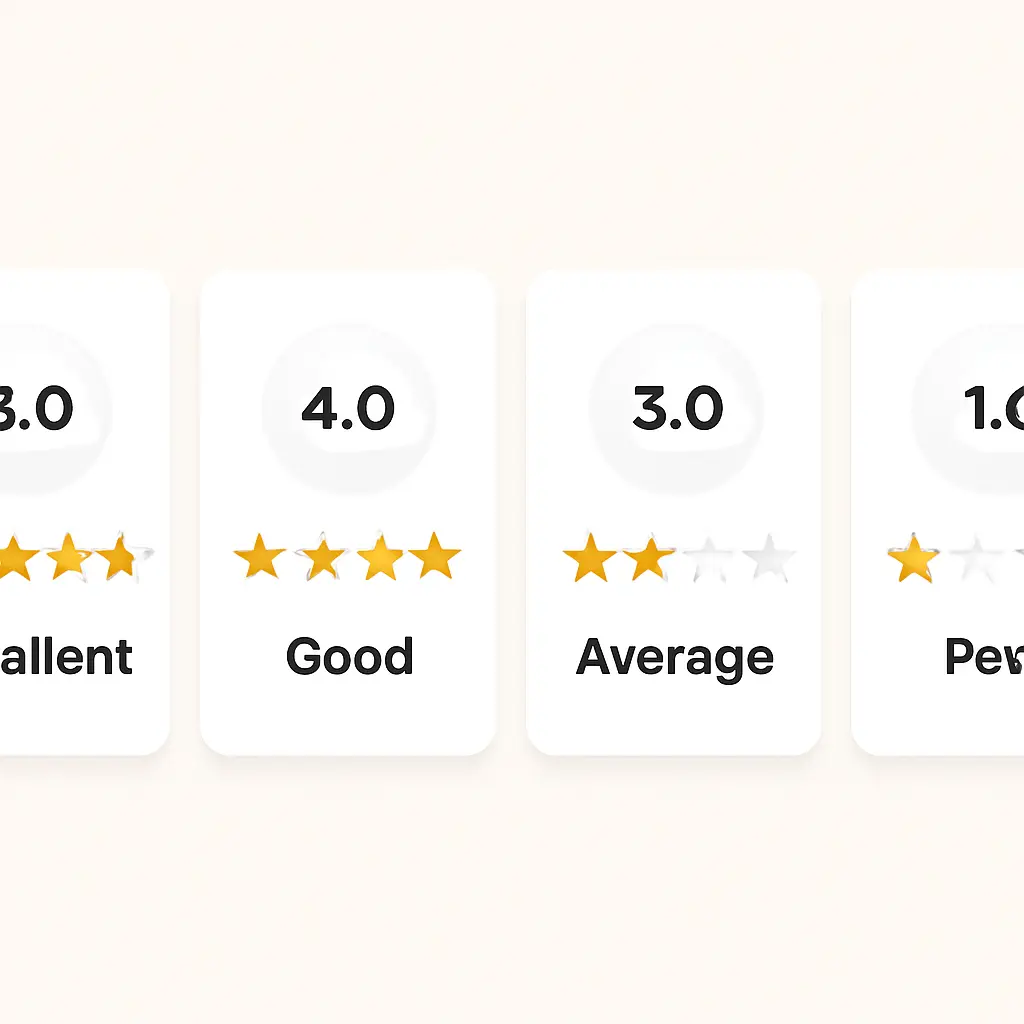
Task: Set Average rating with its fourth empty star
Action: click(768, 558)
